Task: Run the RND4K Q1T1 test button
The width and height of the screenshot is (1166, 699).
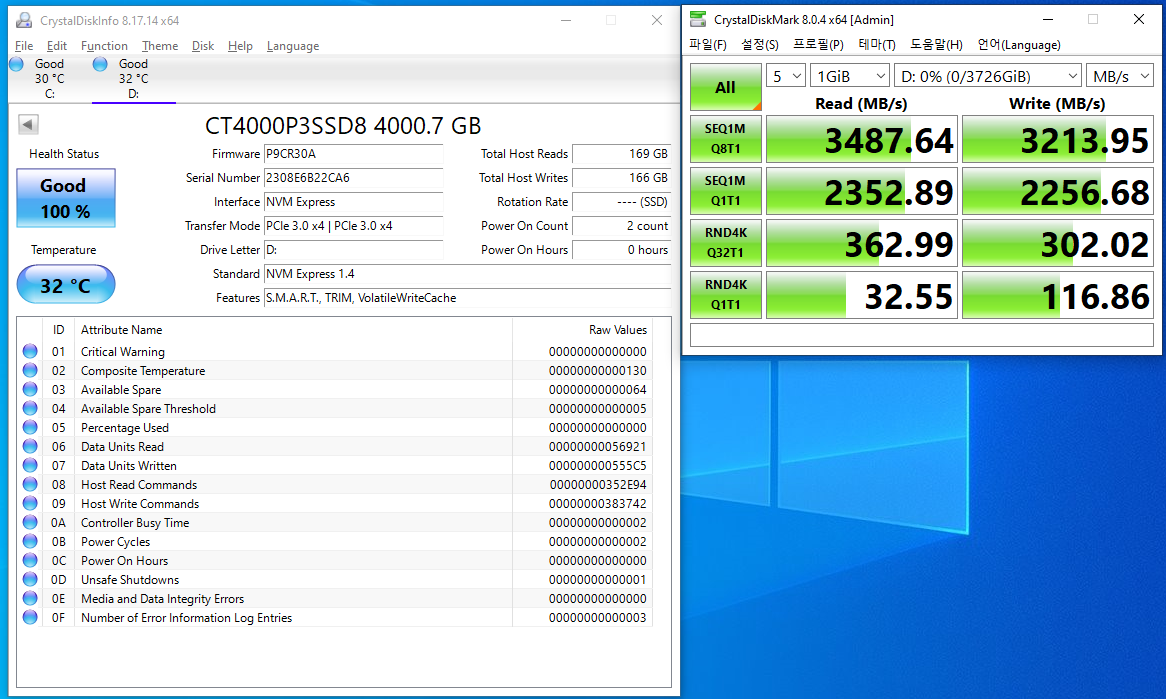Action: tap(726, 294)
